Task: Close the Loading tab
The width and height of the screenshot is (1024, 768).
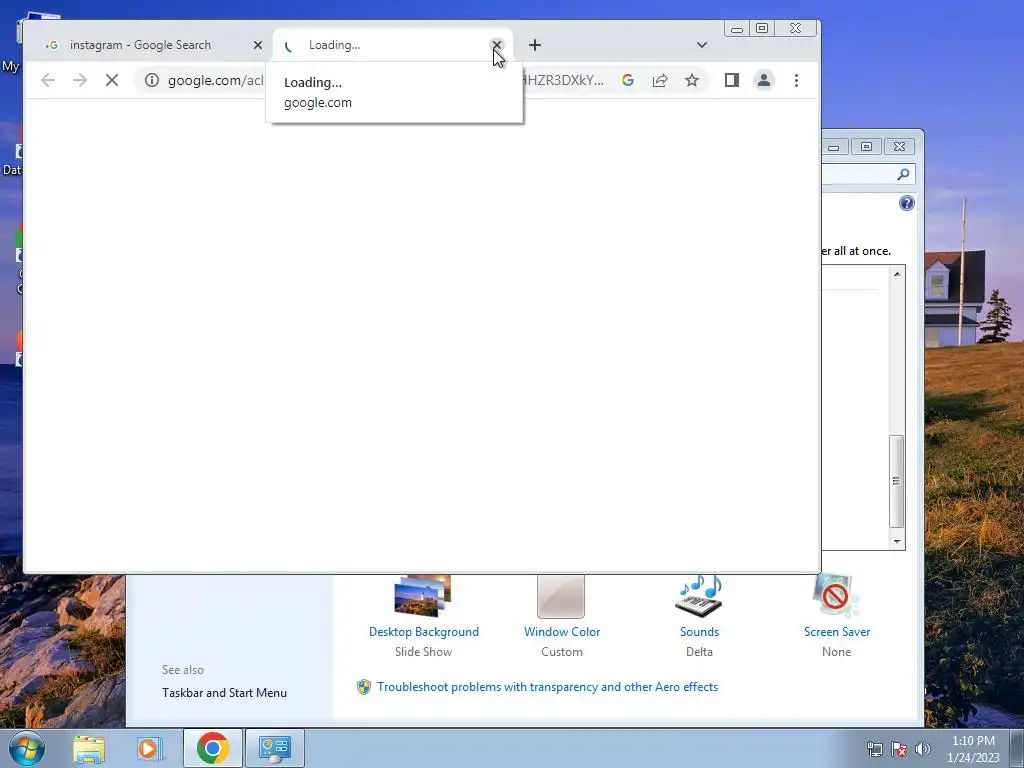Action: [x=497, y=45]
